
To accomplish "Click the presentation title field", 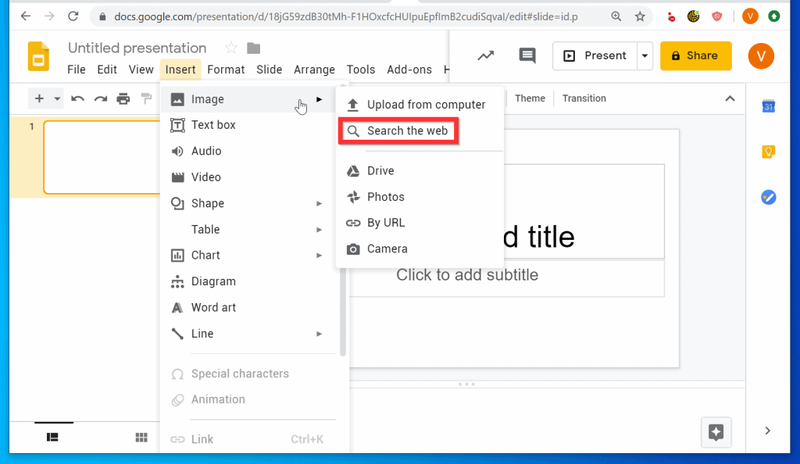I will pyautogui.click(x=137, y=48).
